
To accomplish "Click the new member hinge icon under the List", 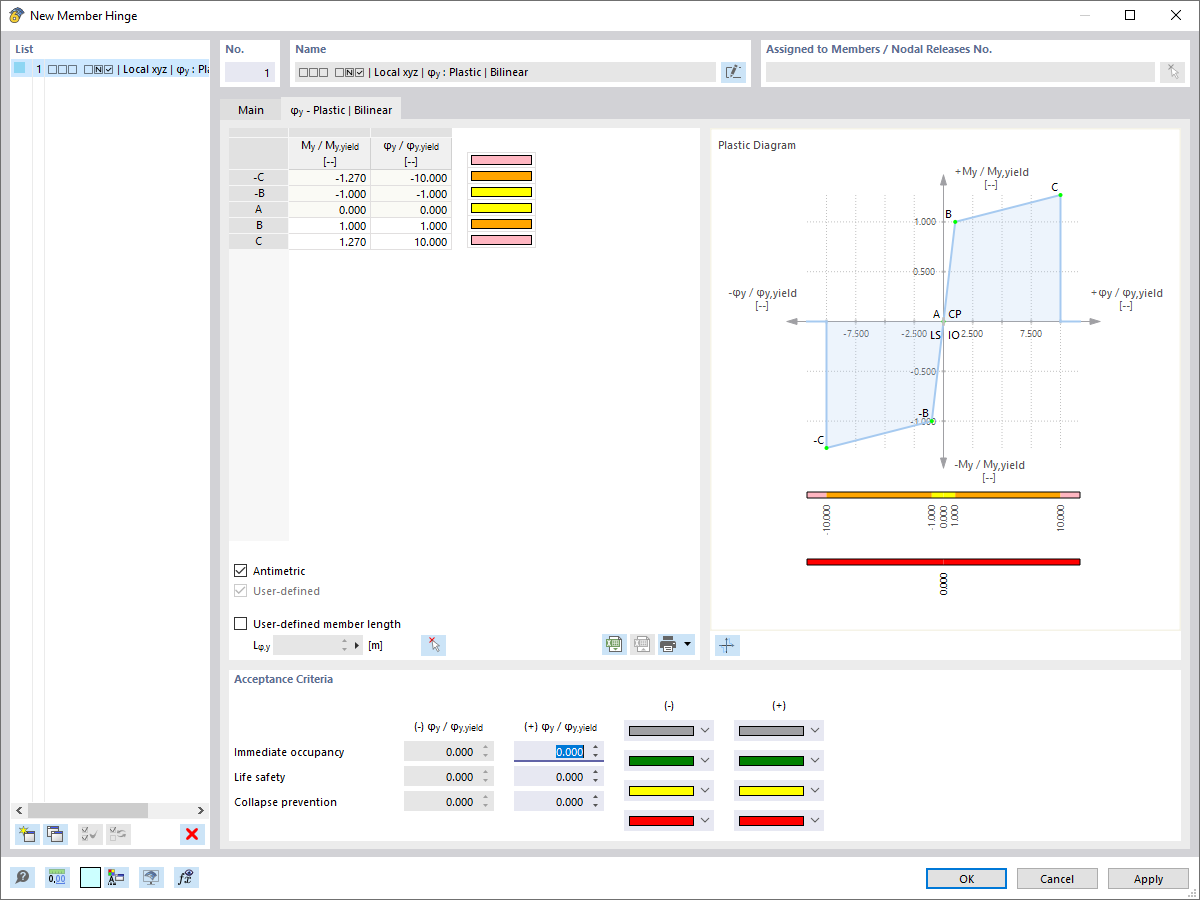I will pyautogui.click(x=27, y=834).
